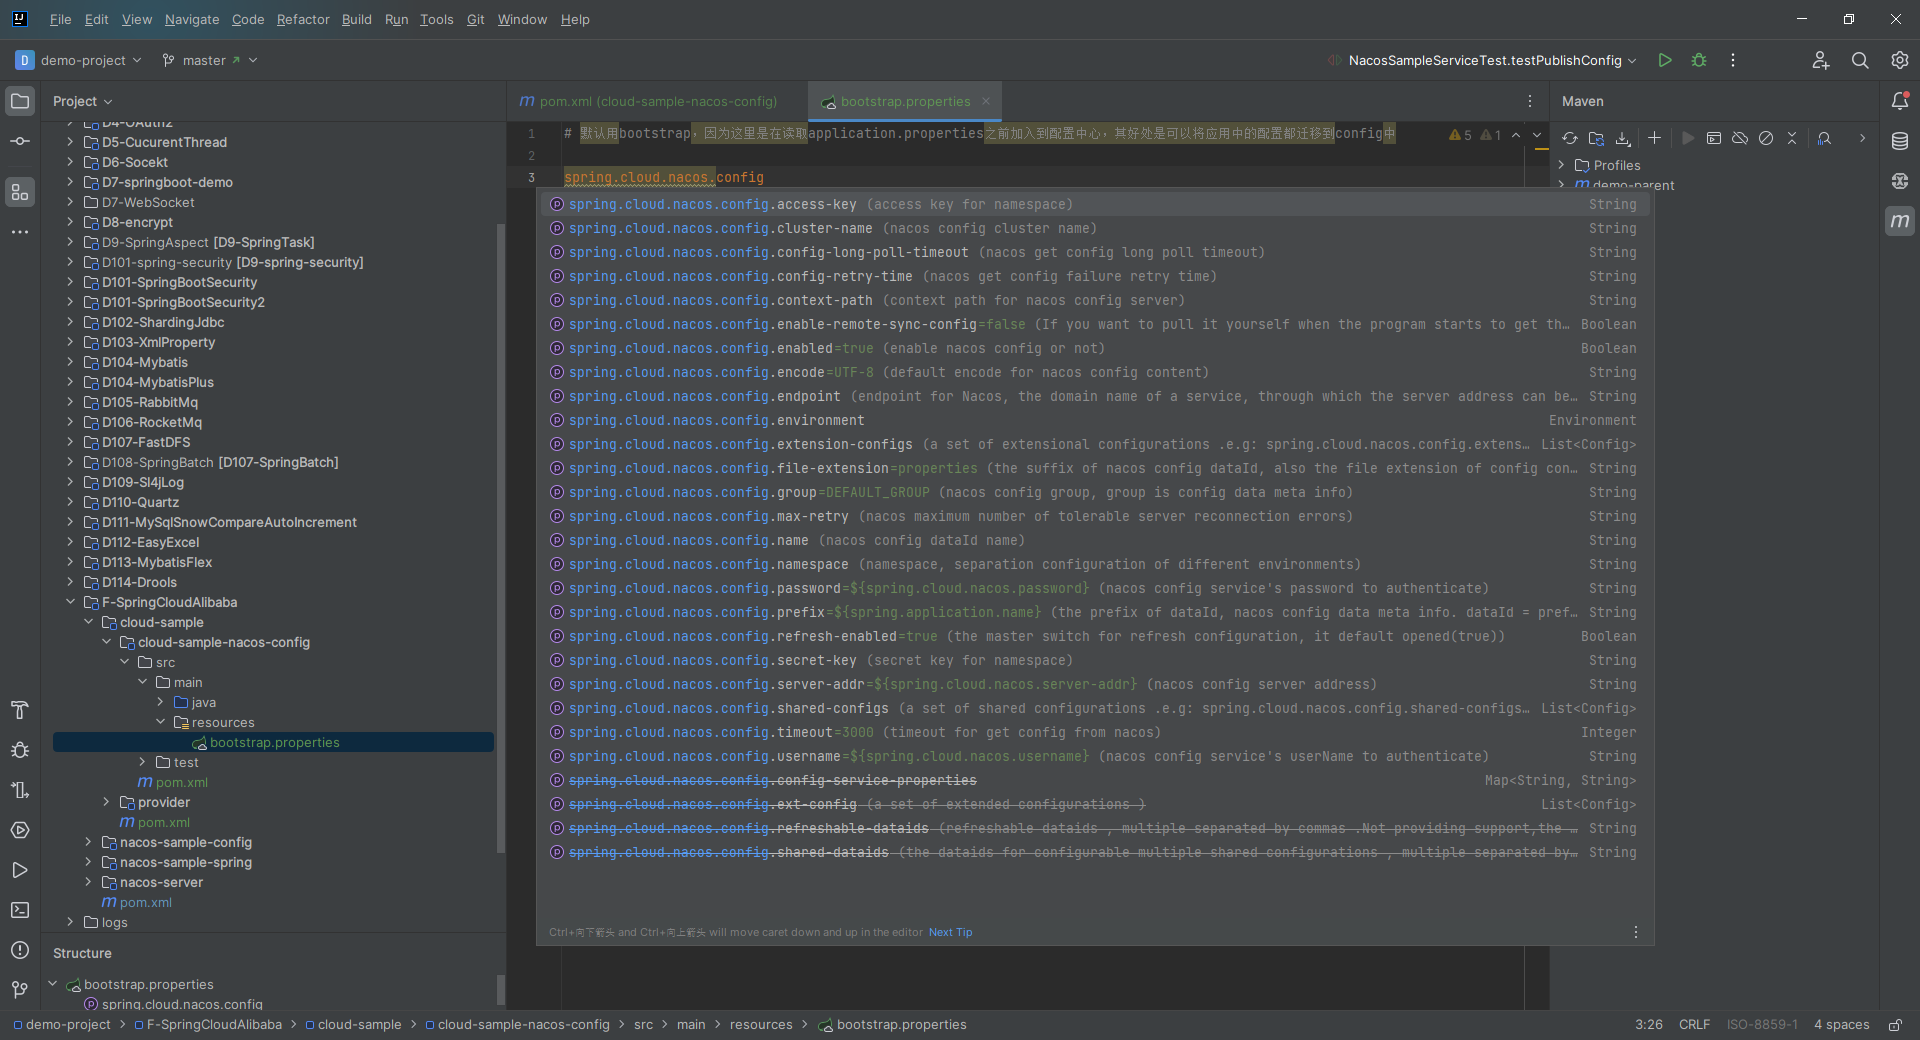Open the Debug bug tool window in the left sidebar

click(x=20, y=750)
